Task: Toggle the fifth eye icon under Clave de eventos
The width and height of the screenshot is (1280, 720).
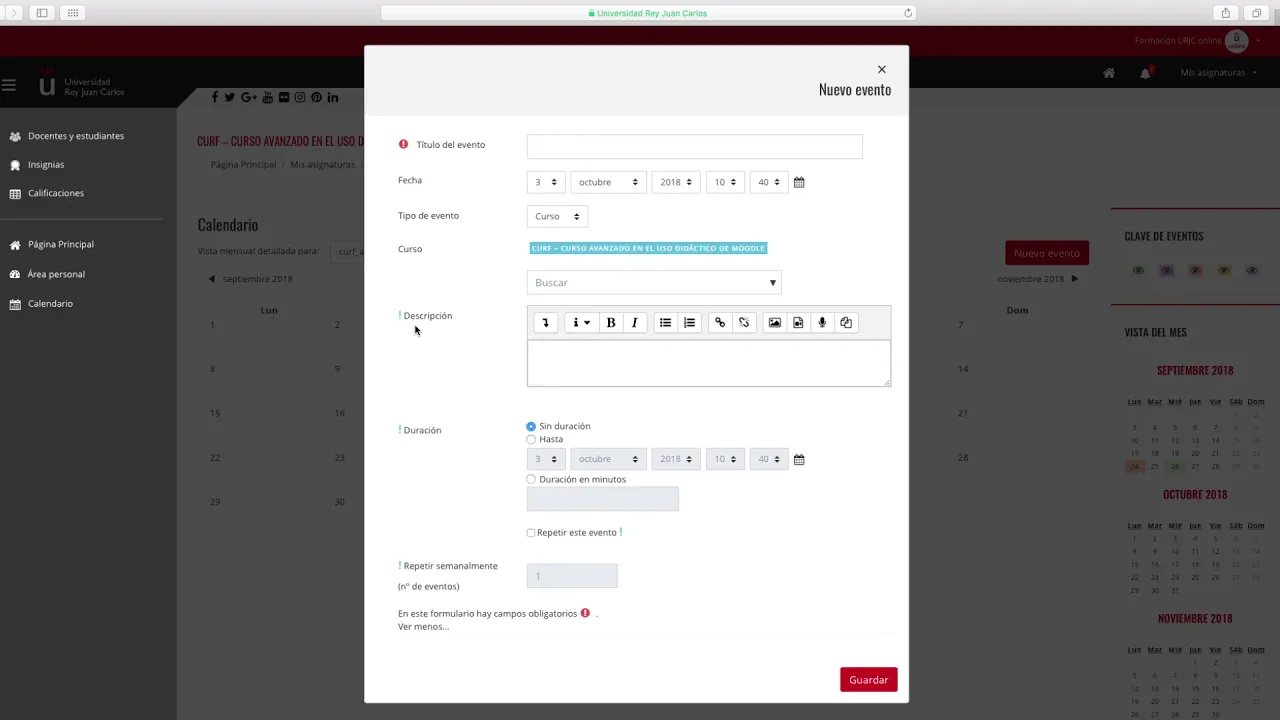Action: click(x=1252, y=271)
